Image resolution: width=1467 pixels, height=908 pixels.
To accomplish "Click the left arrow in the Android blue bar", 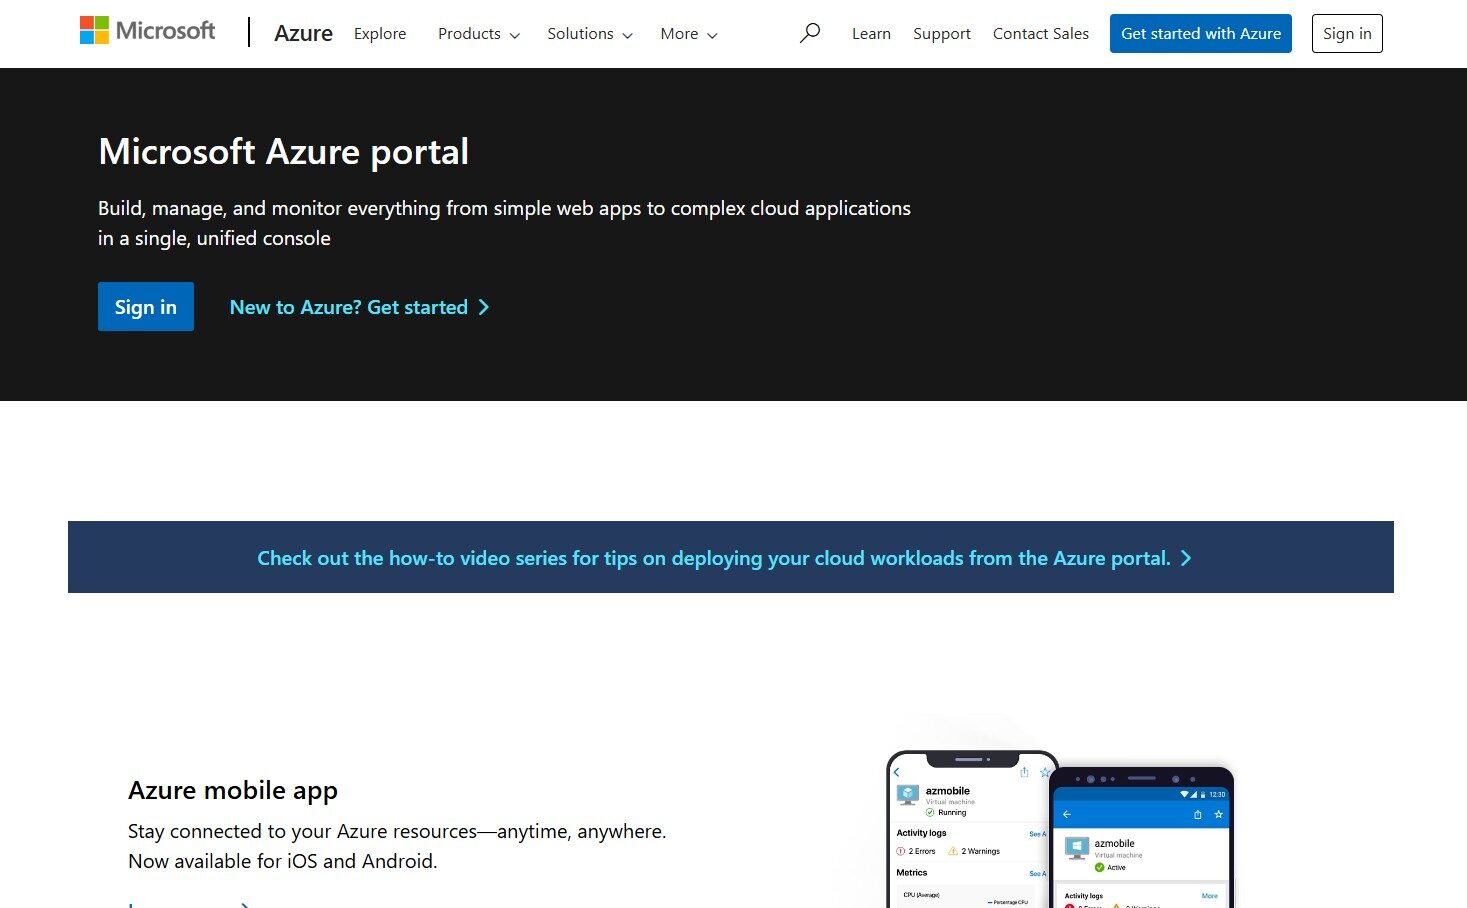I will (1067, 814).
